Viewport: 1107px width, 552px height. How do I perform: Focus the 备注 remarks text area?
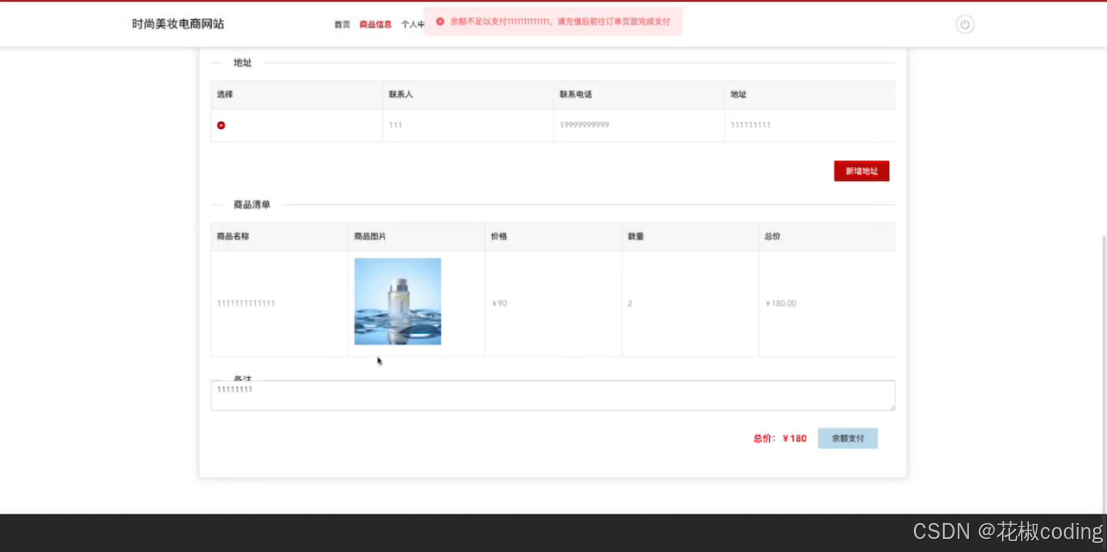pyautogui.click(x=553, y=395)
